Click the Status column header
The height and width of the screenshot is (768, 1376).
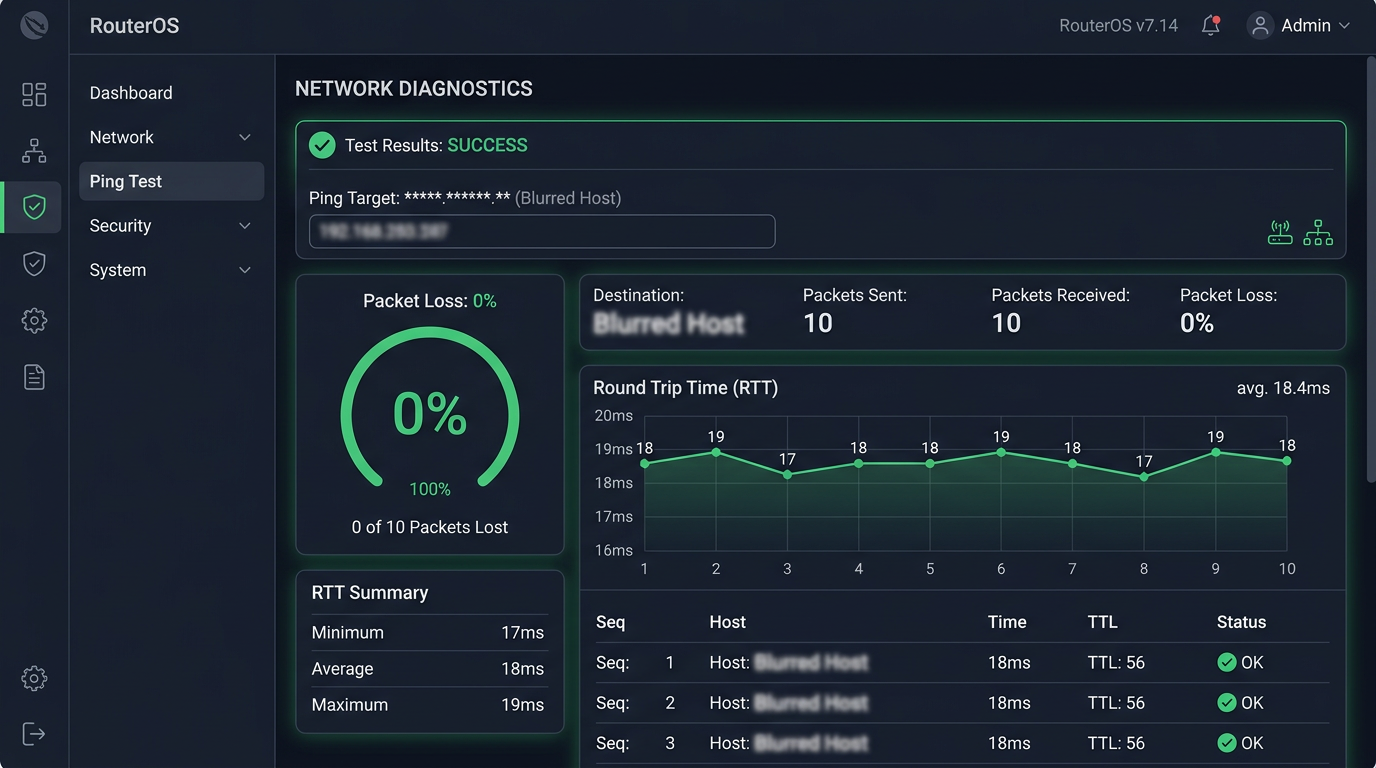click(x=1242, y=622)
